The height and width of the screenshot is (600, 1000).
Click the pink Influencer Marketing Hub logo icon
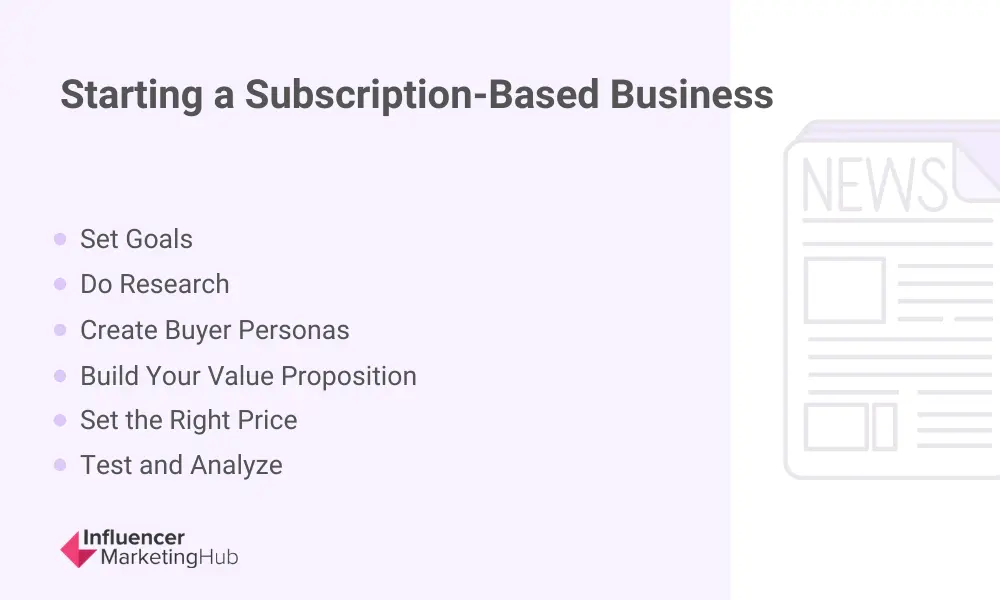coord(79,549)
